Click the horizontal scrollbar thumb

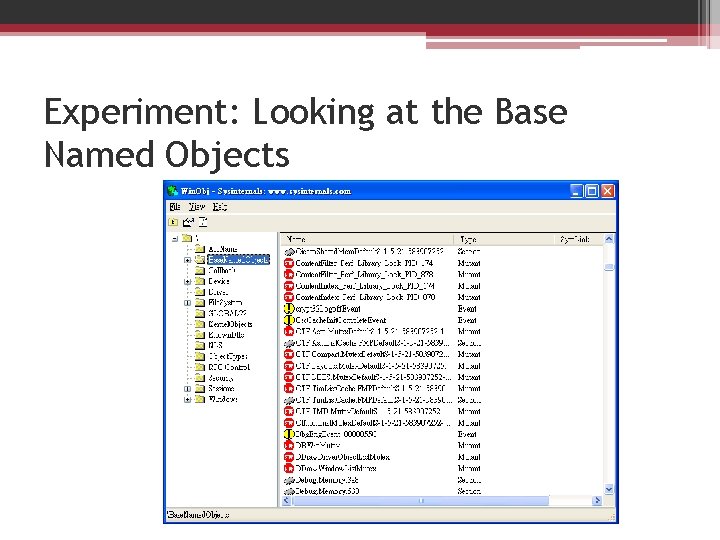pyautogui.click(x=421, y=501)
